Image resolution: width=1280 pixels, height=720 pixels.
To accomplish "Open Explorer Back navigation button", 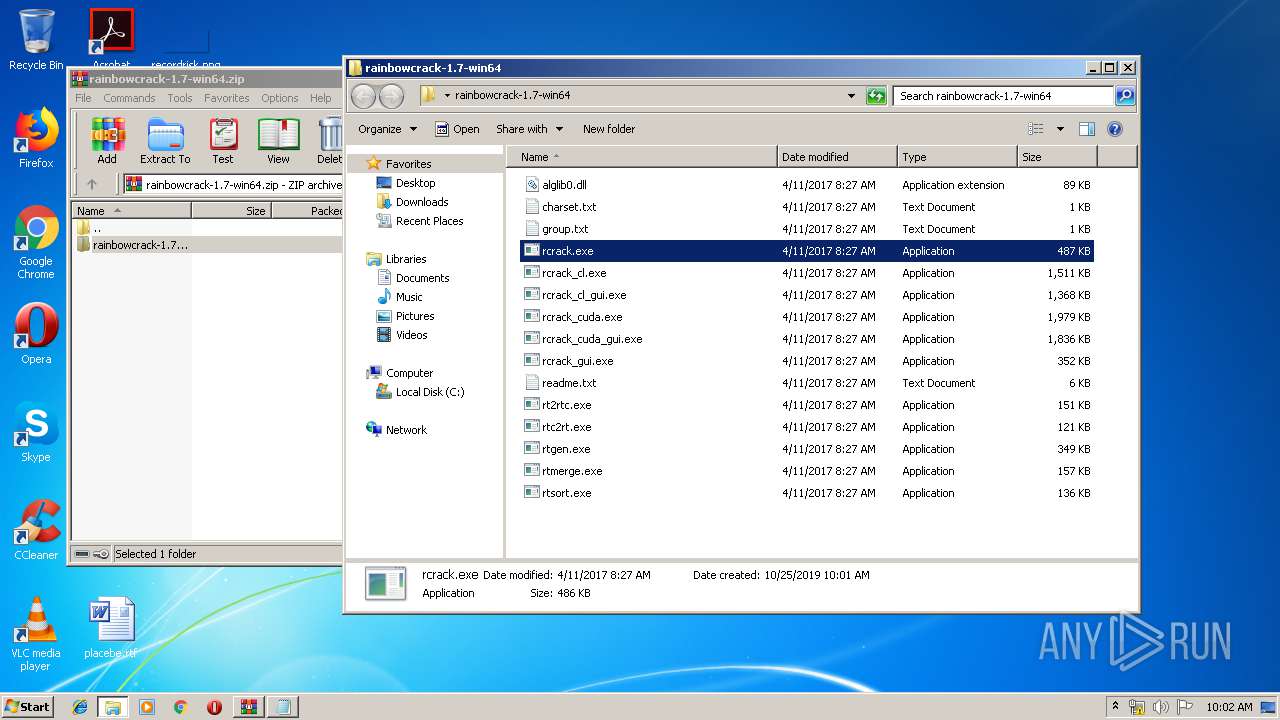I will point(363,96).
